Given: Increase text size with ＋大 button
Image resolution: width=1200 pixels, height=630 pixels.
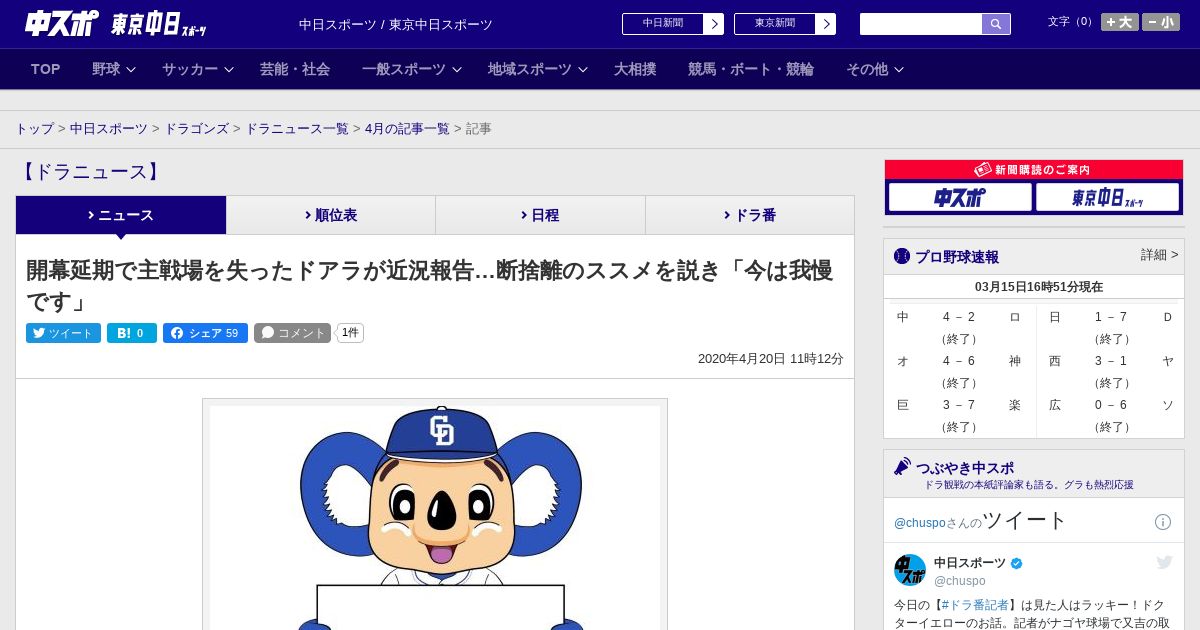Looking at the screenshot, I should click(1119, 22).
